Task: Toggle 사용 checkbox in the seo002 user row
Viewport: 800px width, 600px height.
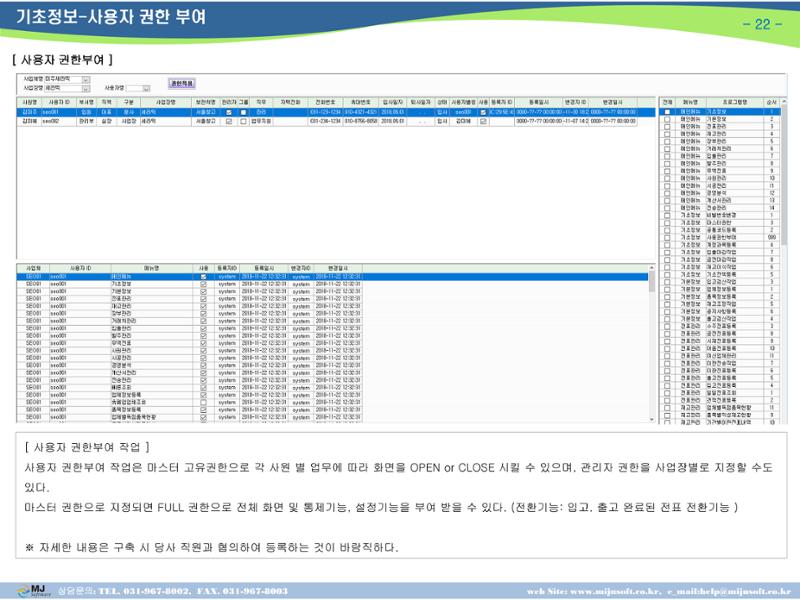Action: click(483, 121)
